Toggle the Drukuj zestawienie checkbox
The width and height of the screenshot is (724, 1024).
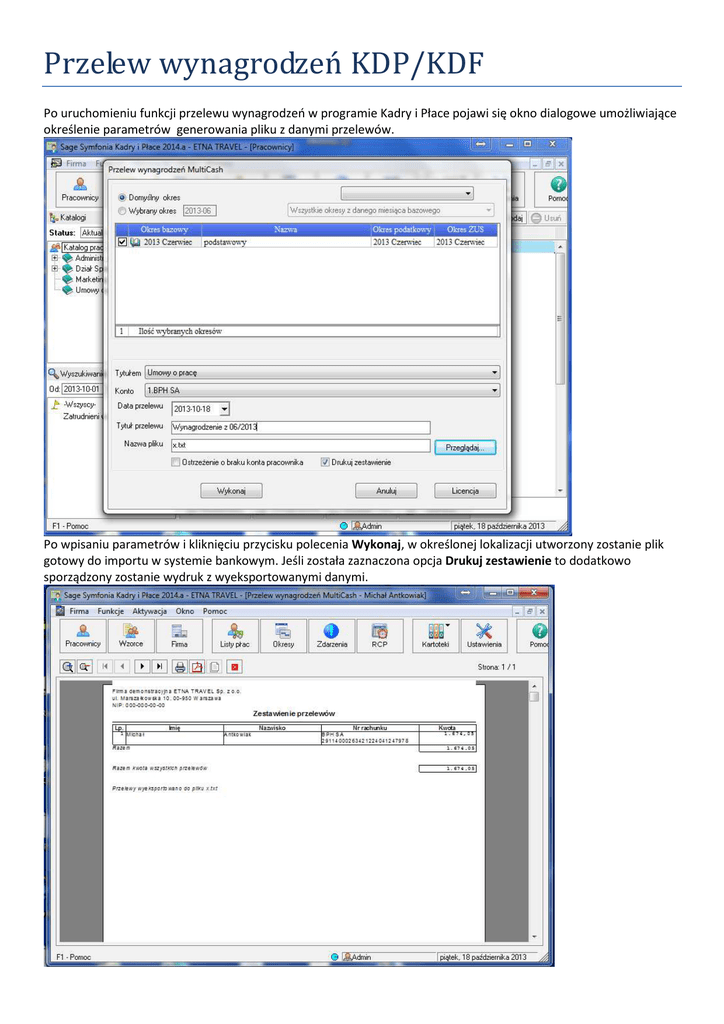click(325, 462)
